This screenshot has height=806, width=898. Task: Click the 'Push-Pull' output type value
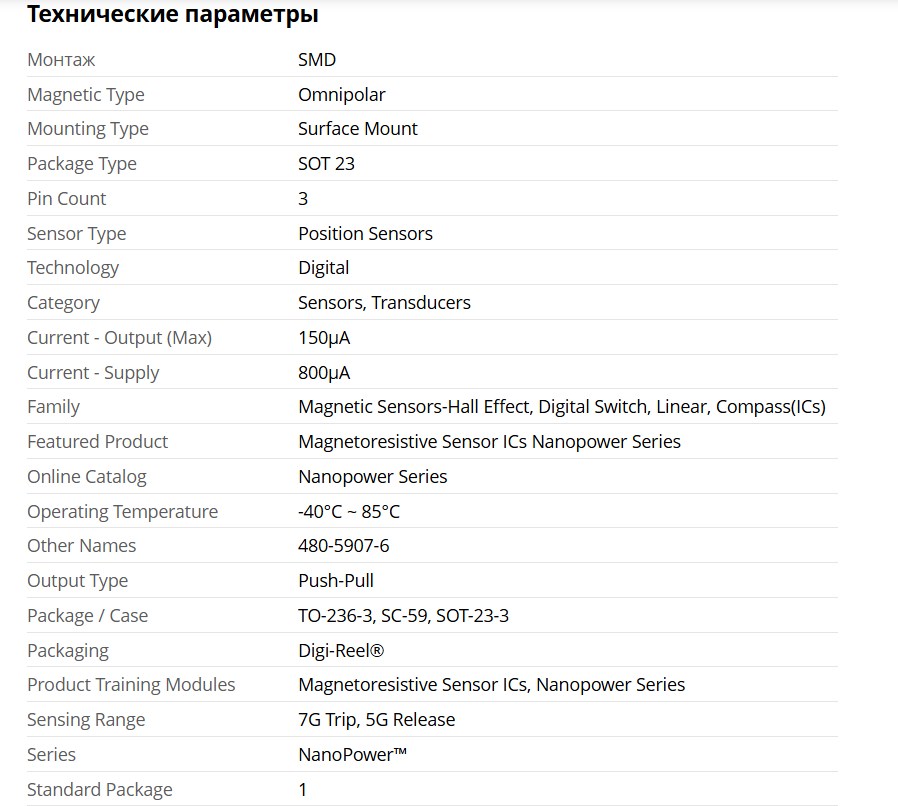[x=336, y=581]
